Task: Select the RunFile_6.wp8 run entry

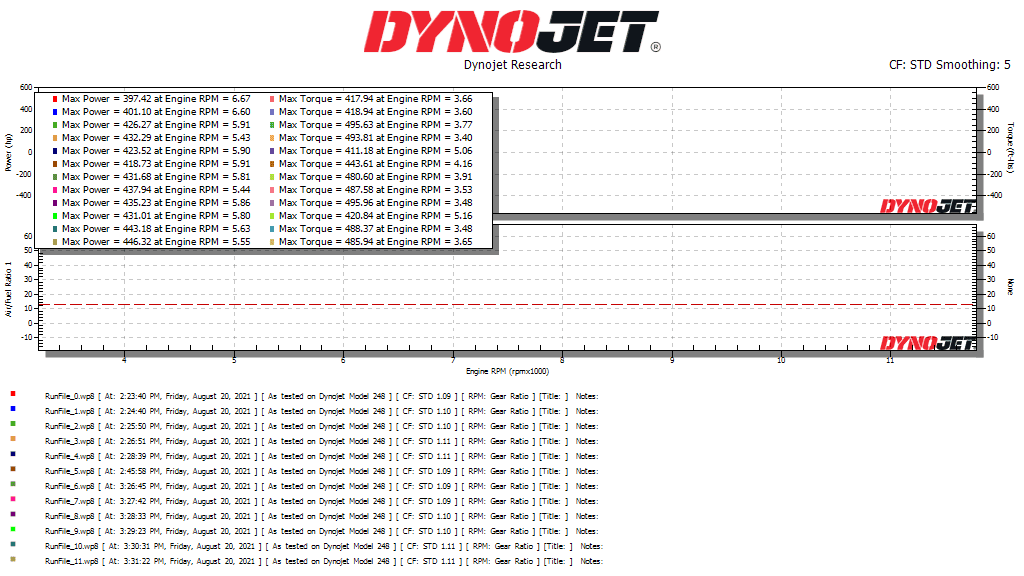Action: [x=321, y=487]
